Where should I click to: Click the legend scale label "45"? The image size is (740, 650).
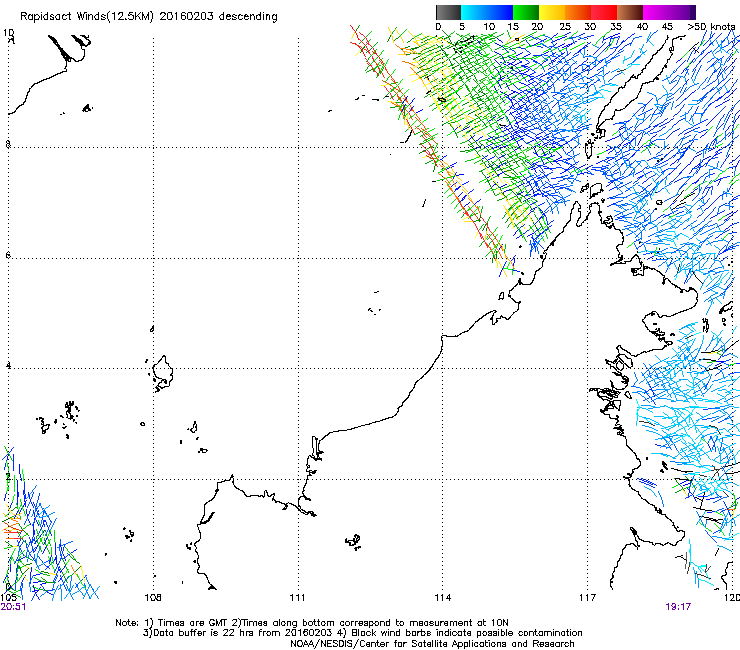(x=667, y=27)
